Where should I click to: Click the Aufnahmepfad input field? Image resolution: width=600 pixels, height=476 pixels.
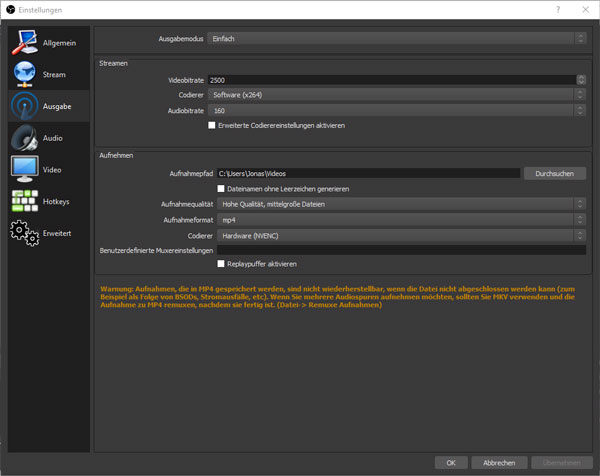(368, 173)
